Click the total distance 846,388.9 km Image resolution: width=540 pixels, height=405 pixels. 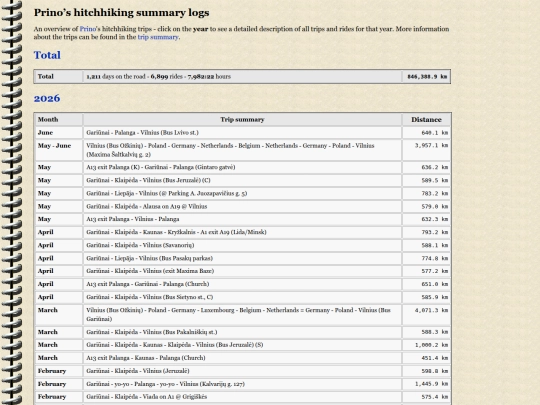click(x=426, y=76)
